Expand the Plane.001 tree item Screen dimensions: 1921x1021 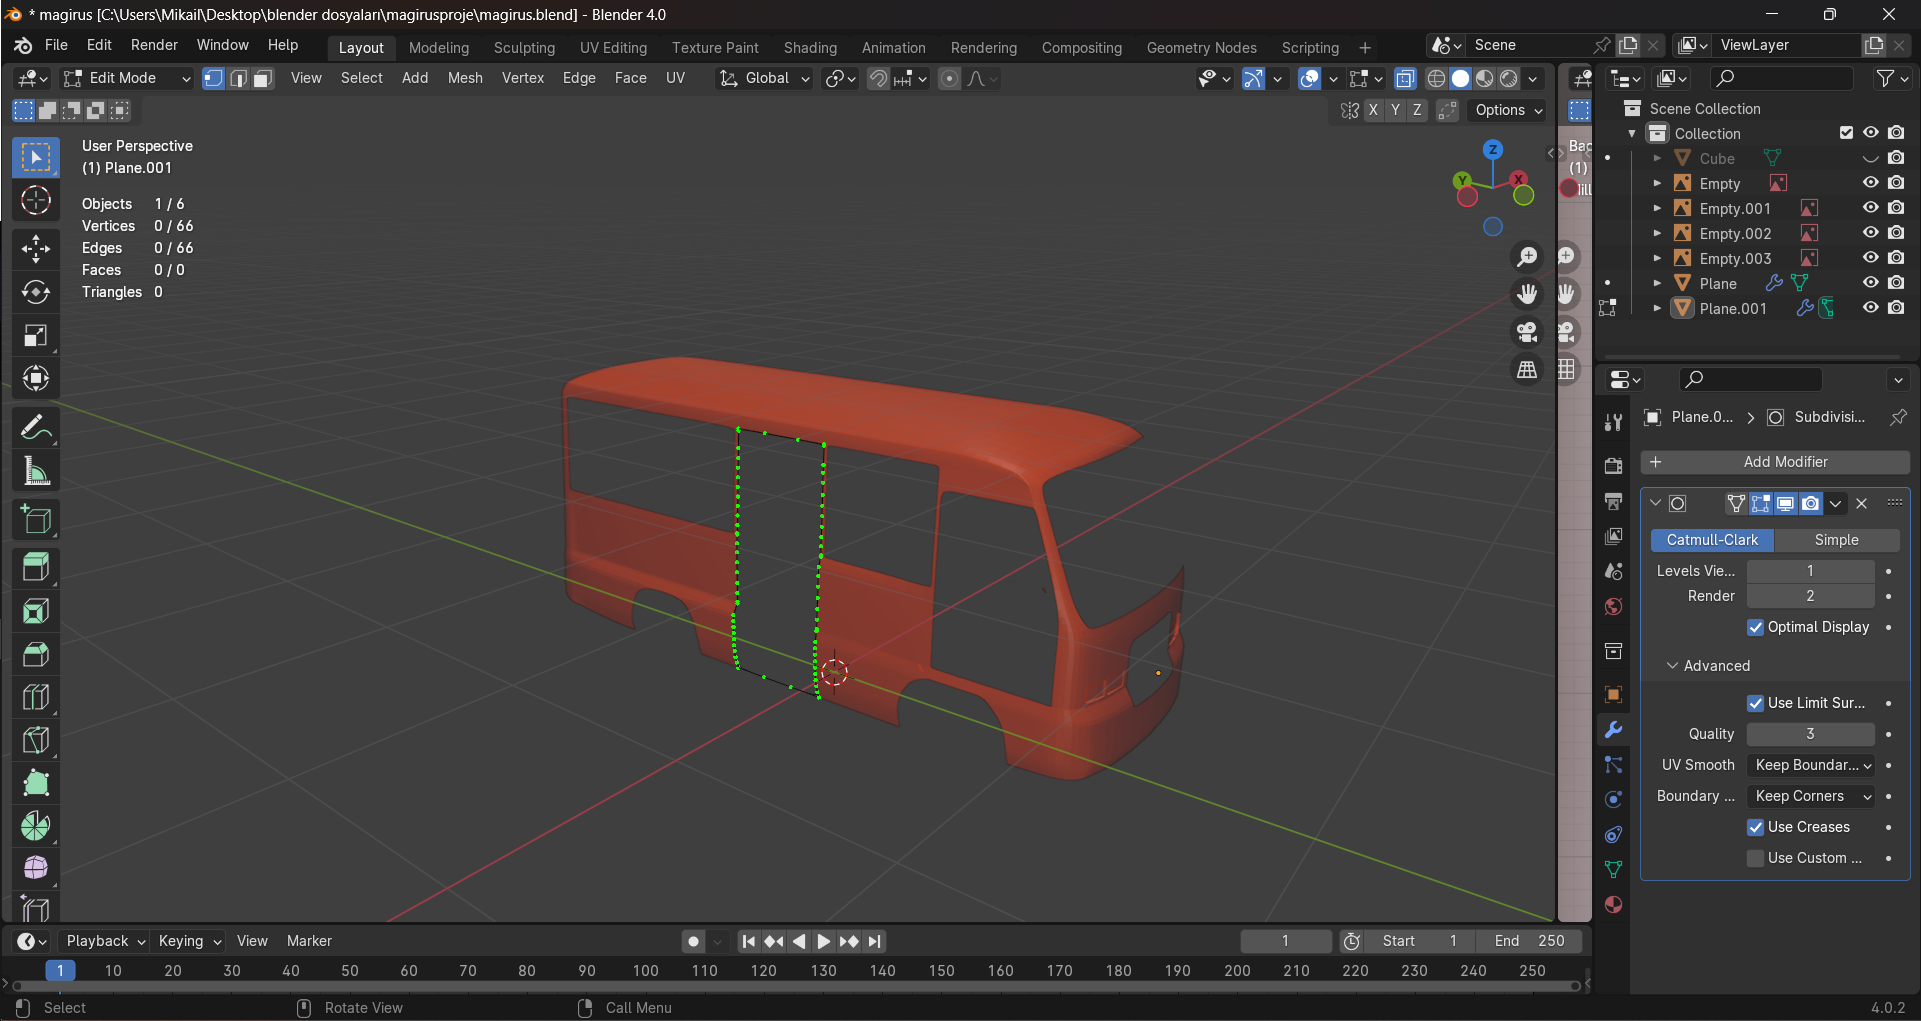coord(1657,308)
